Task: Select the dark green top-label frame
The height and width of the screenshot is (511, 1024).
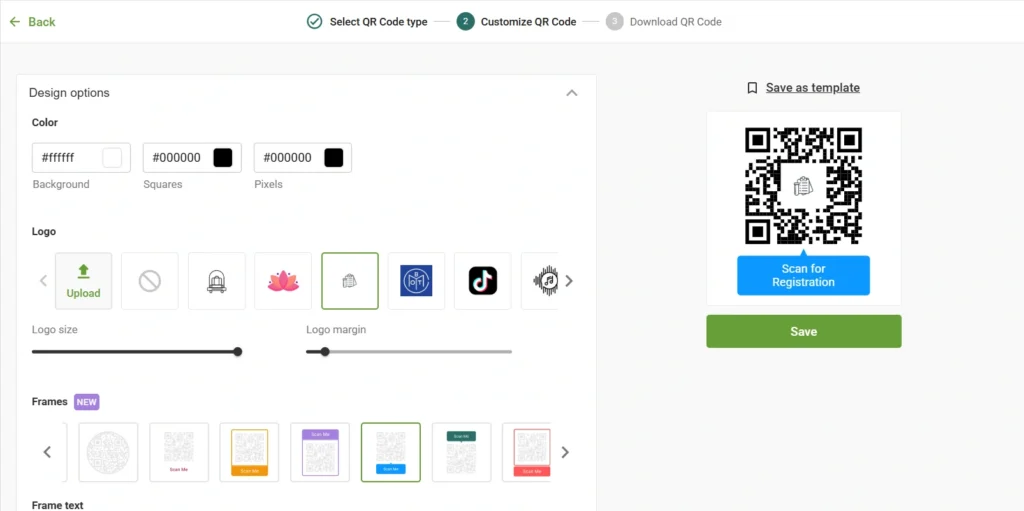Action: [x=462, y=452]
